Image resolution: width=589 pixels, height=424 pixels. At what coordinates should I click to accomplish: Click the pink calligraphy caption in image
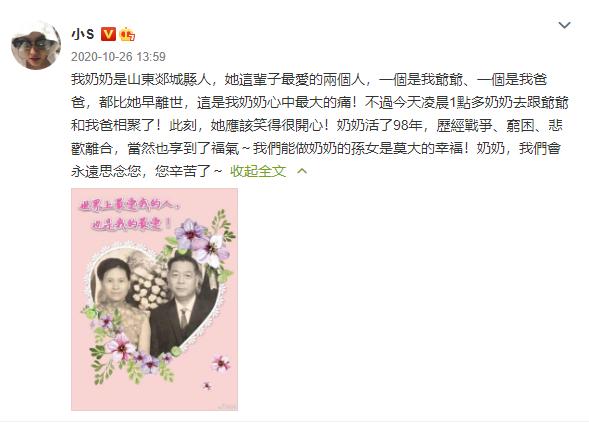tap(130, 215)
